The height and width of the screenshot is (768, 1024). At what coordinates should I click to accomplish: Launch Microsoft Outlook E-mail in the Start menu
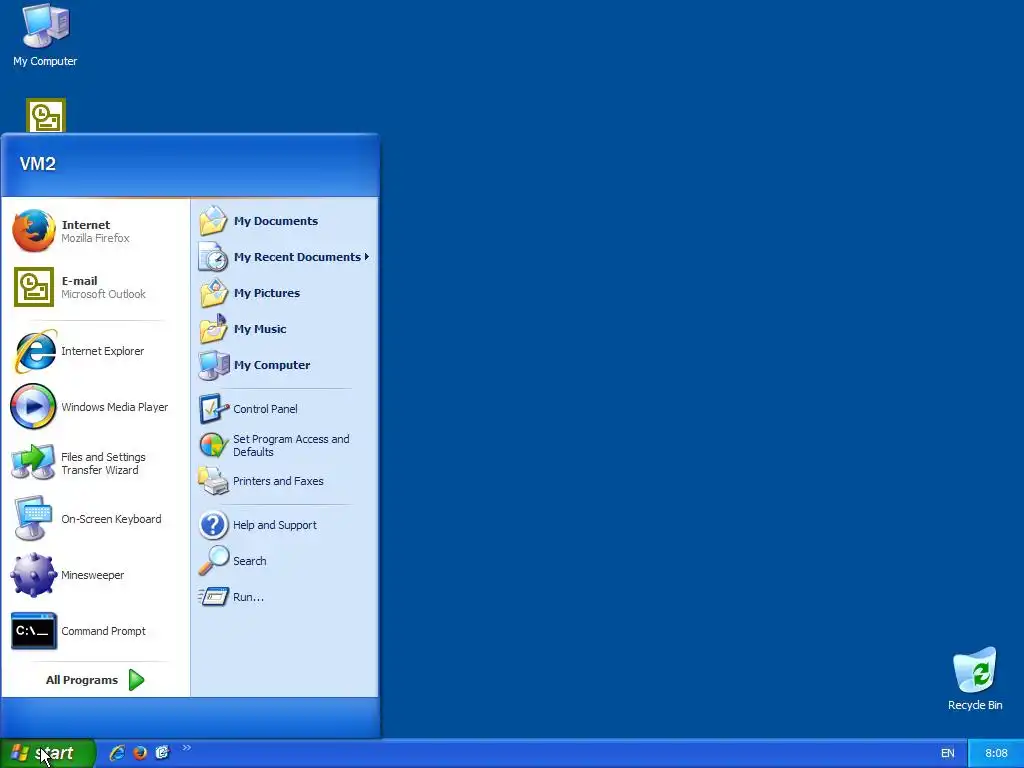tap(95, 287)
